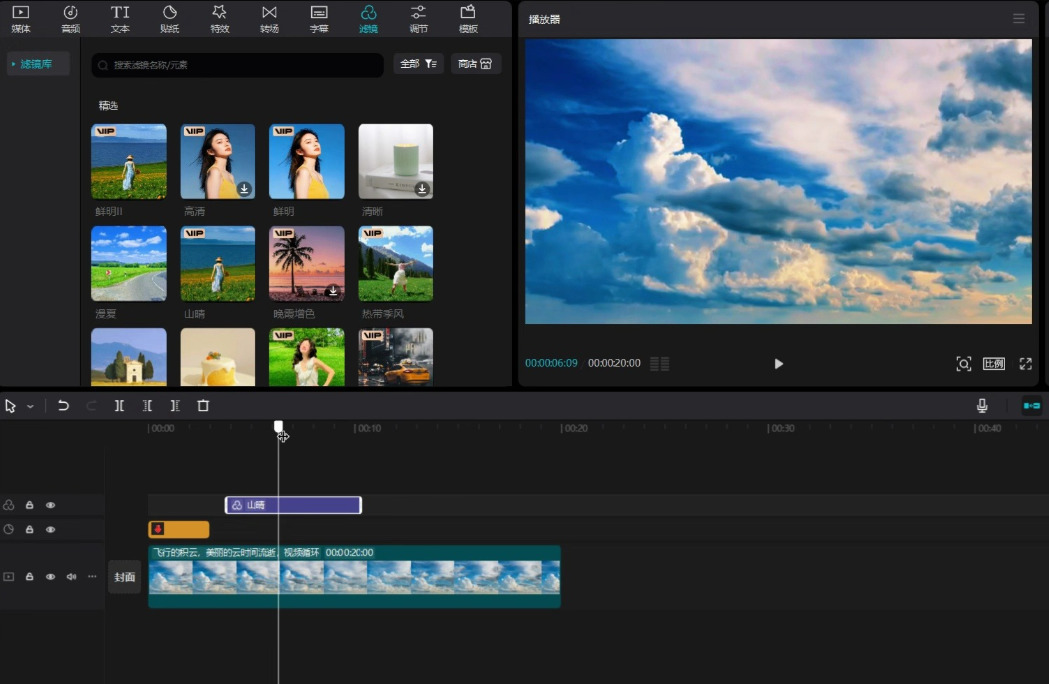1049x684 pixels.
Task: Click the split clip tool in timeline toolbar
Action: point(119,406)
